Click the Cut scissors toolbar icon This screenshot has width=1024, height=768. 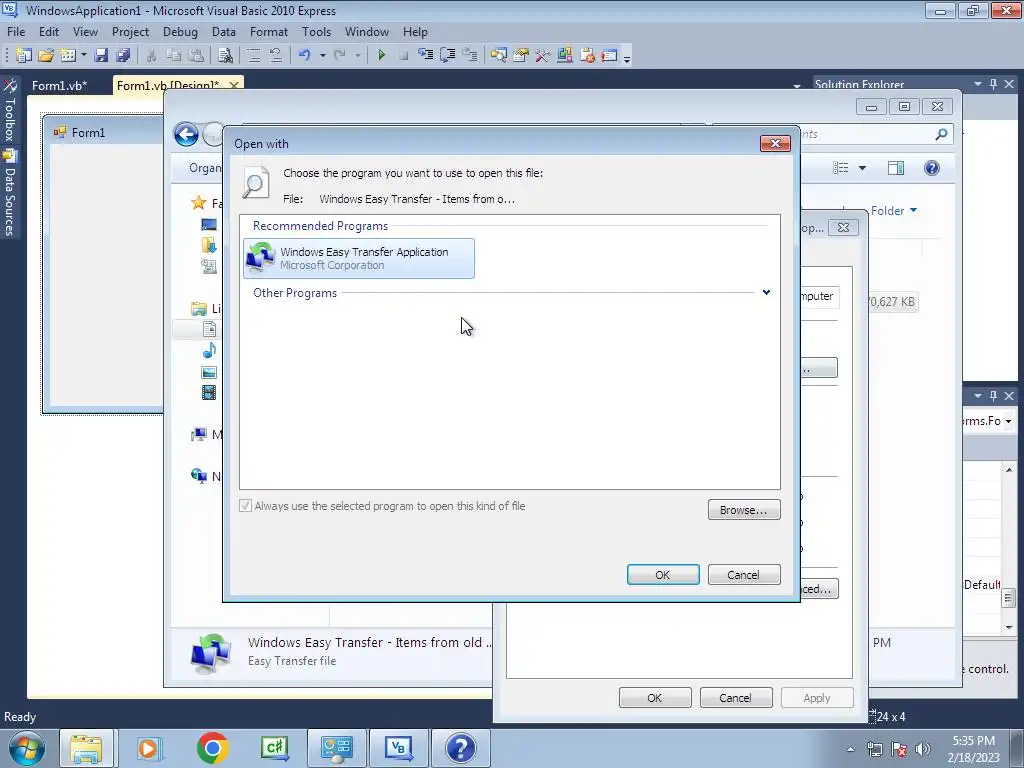tap(152, 56)
